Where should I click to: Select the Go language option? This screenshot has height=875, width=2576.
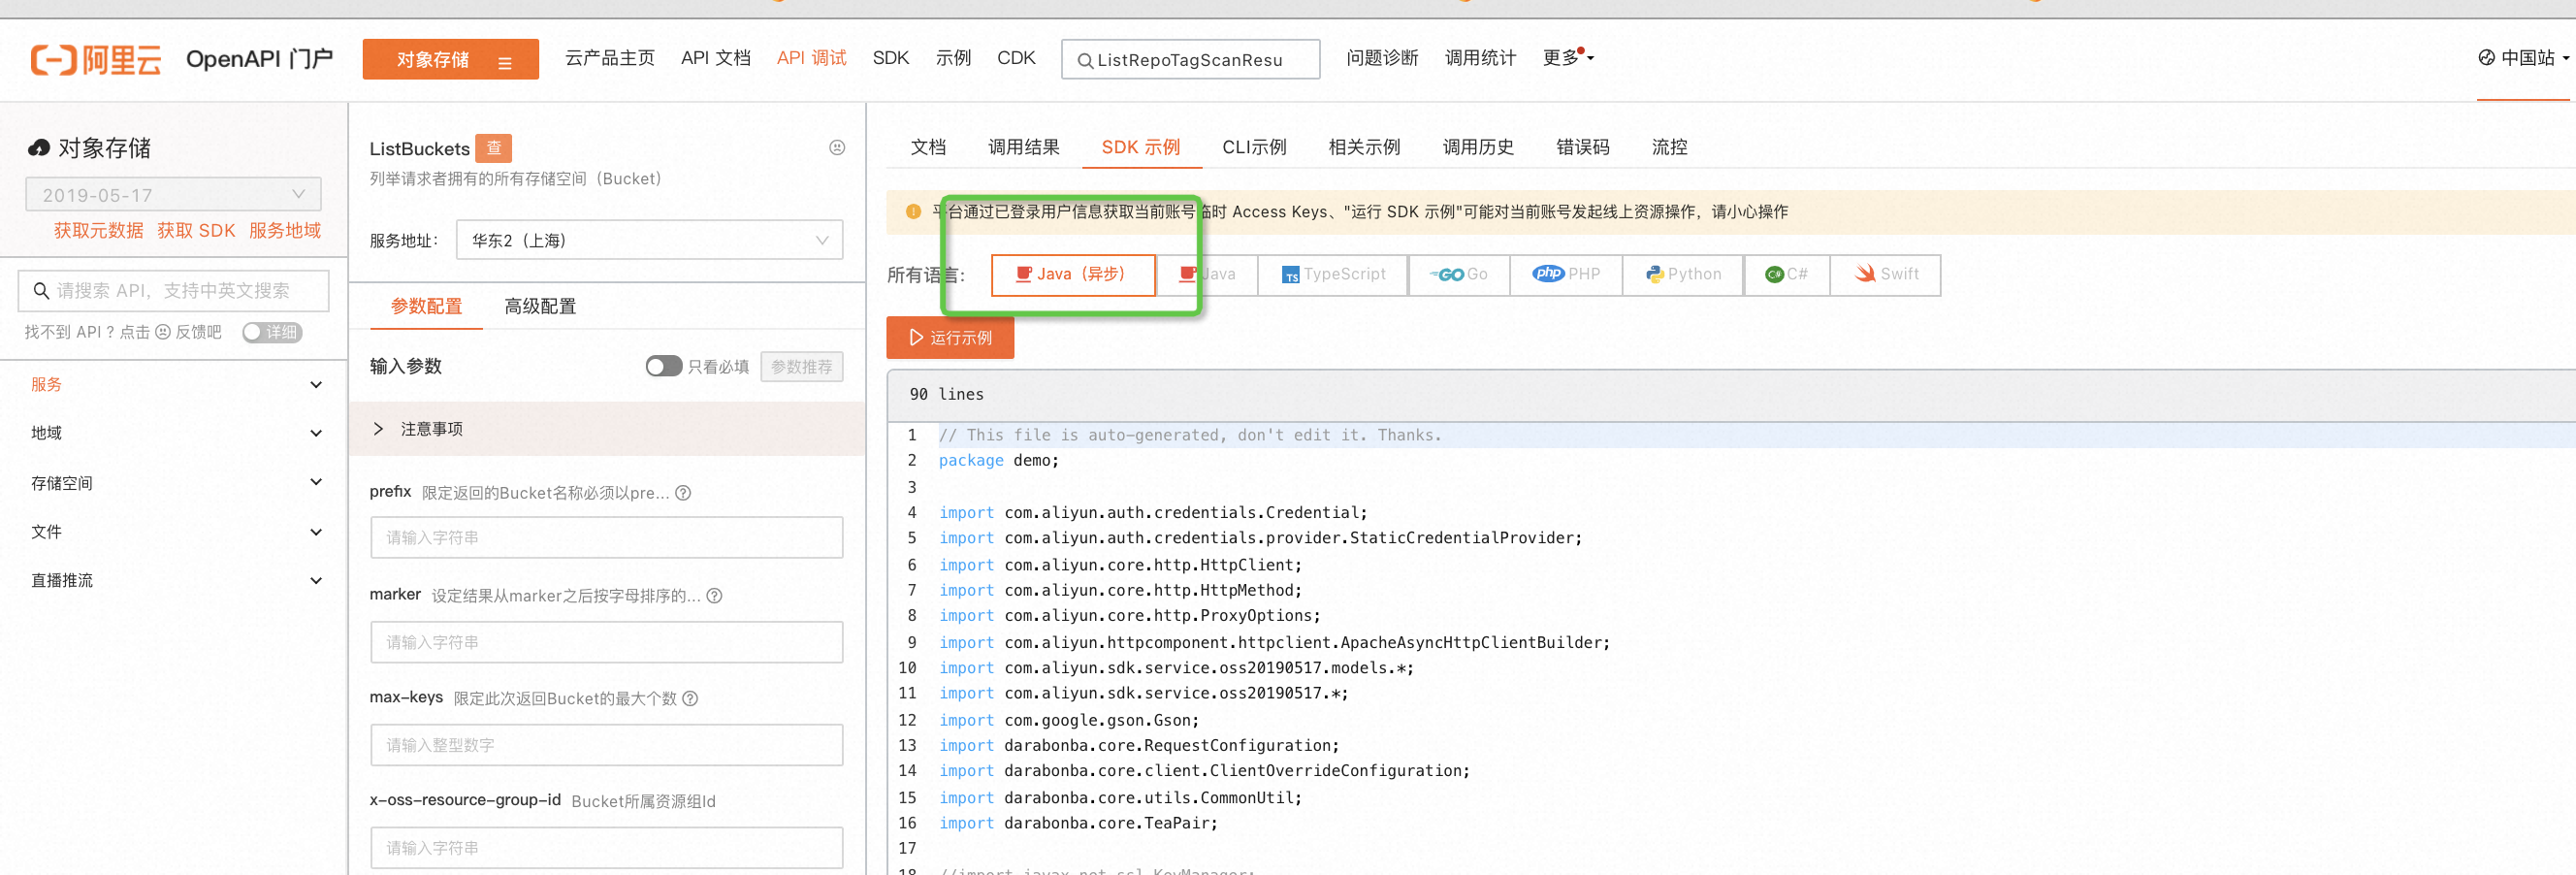1459,274
